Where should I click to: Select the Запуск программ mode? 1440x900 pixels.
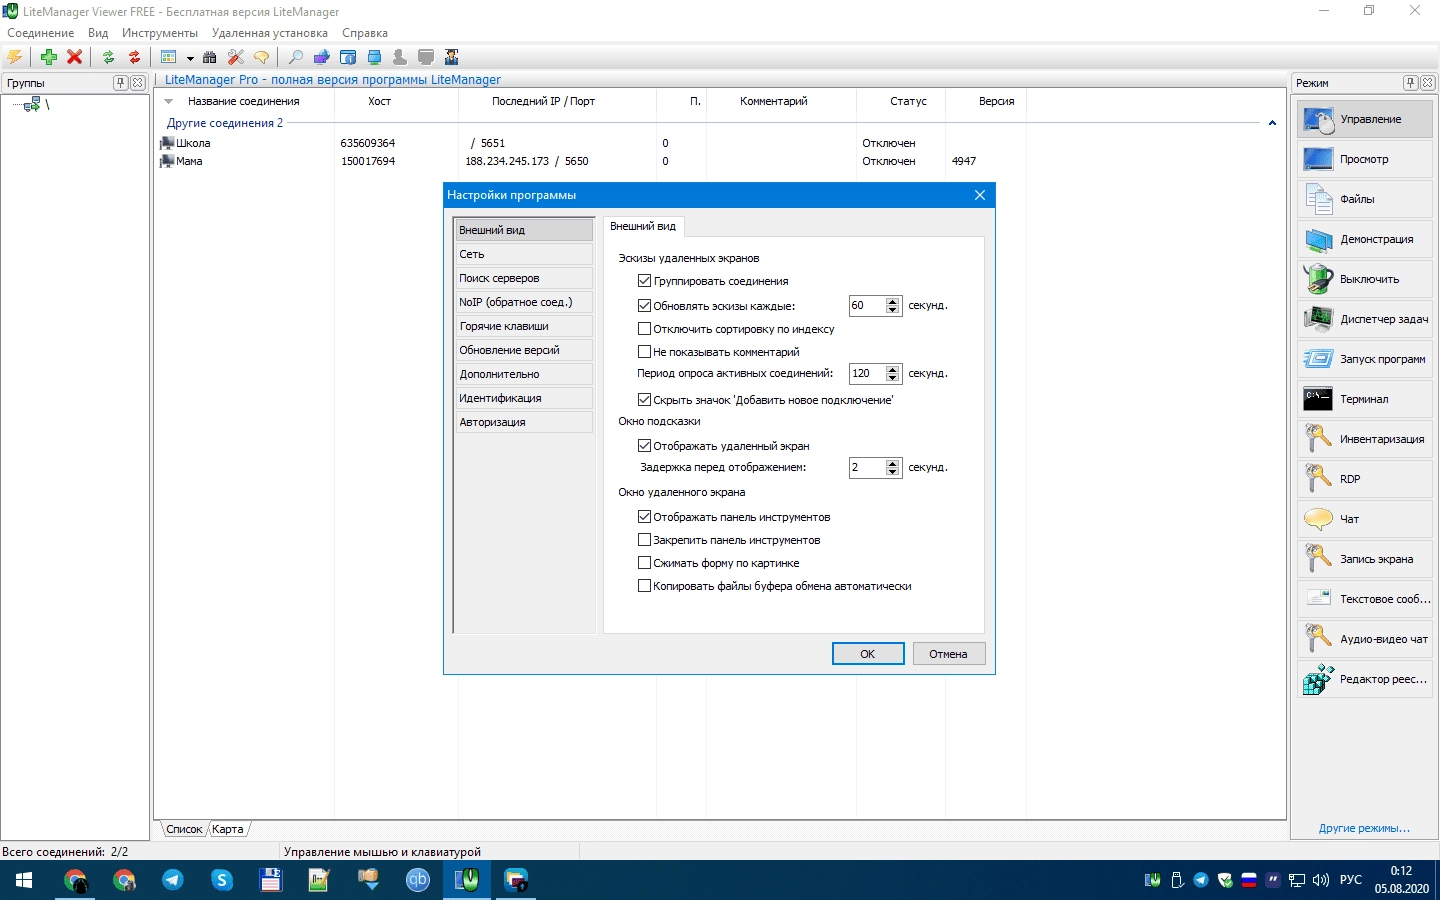(x=1365, y=359)
